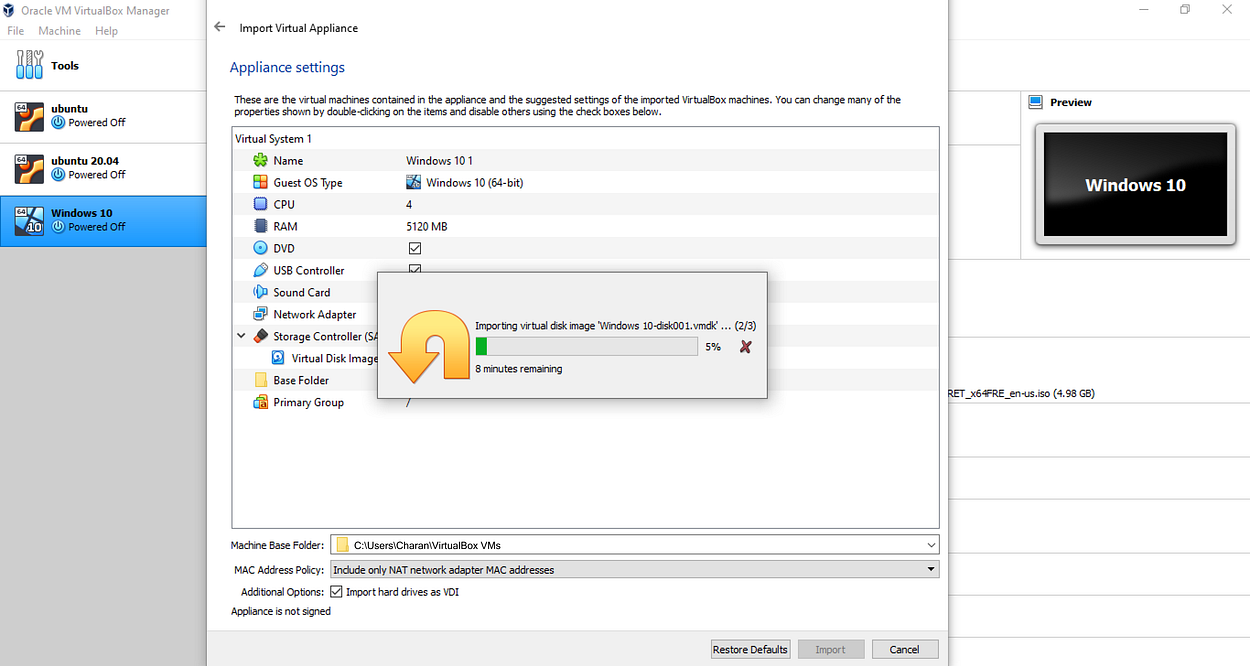This screenshot has width=1250, height=666.
Task: Click the RAM memory icon
Action: pyautogui.click(x=260, y=226)
